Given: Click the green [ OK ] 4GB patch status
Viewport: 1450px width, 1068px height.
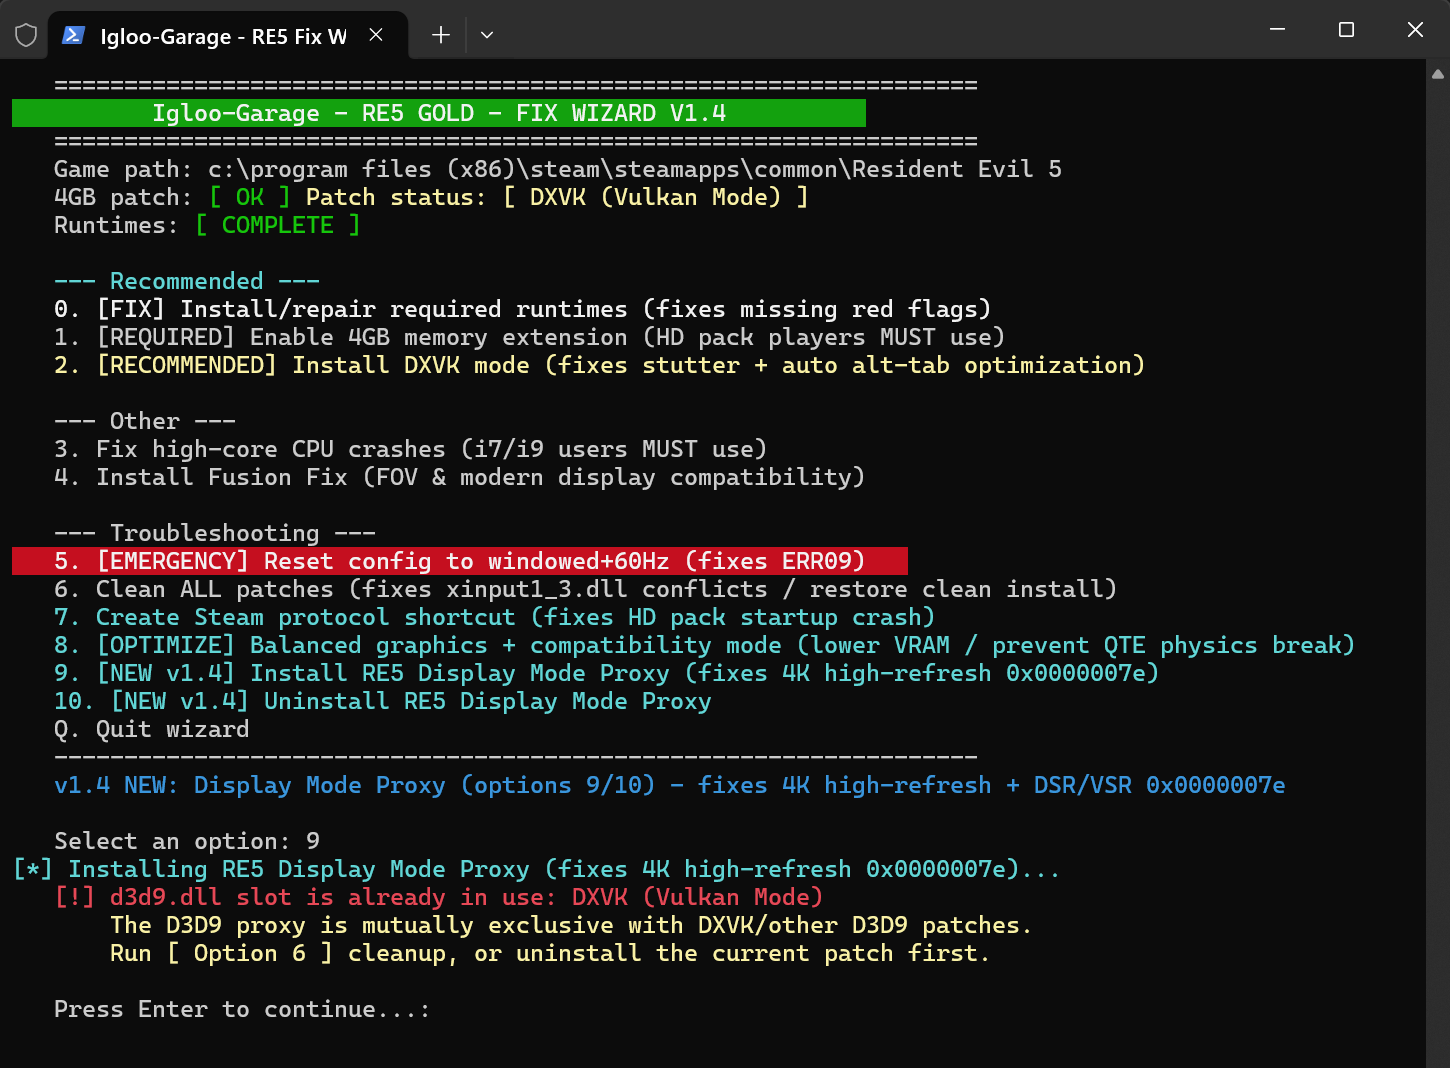Looking at the screenshot, I should click(250, 197).
